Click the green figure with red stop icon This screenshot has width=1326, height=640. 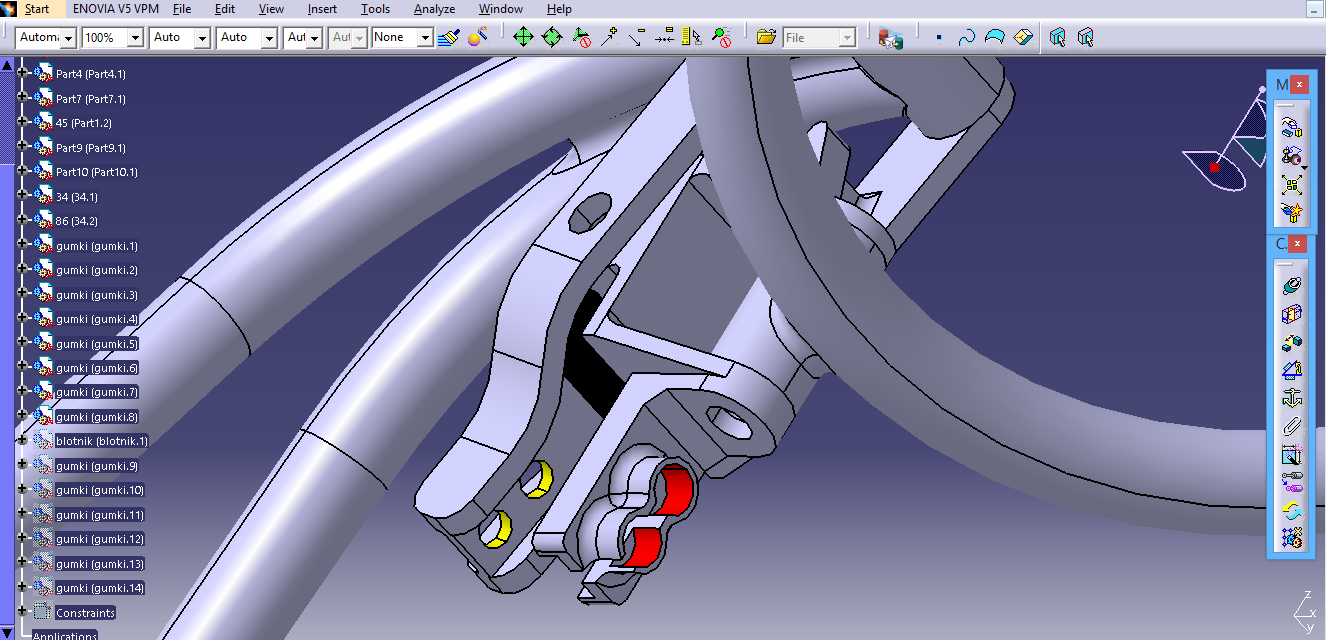721,37
